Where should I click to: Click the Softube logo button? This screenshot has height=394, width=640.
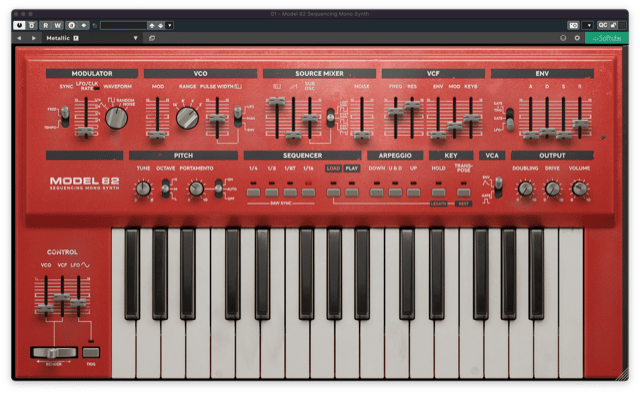(607, 38)
